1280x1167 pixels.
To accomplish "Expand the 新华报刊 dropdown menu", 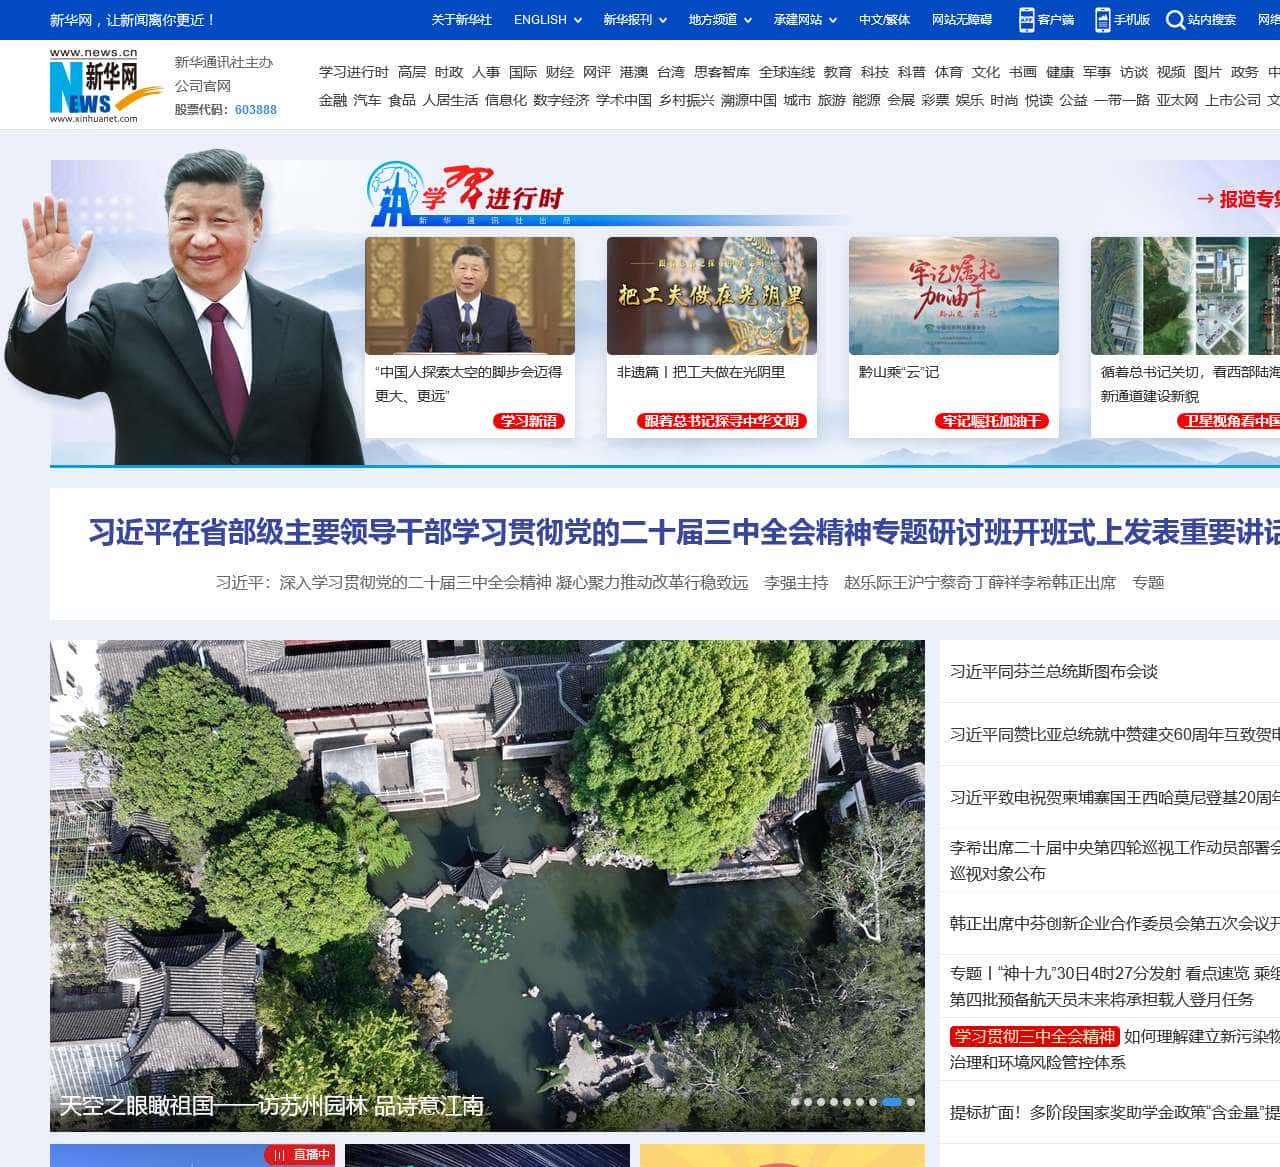I will (634, 20).
